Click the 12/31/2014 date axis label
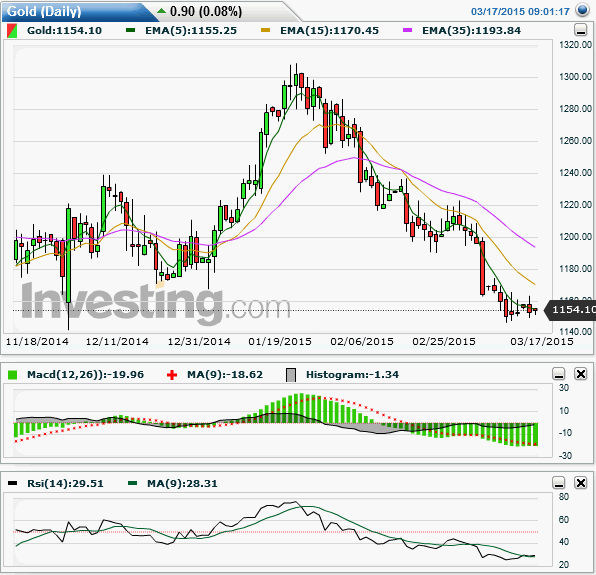 (199, 342)
